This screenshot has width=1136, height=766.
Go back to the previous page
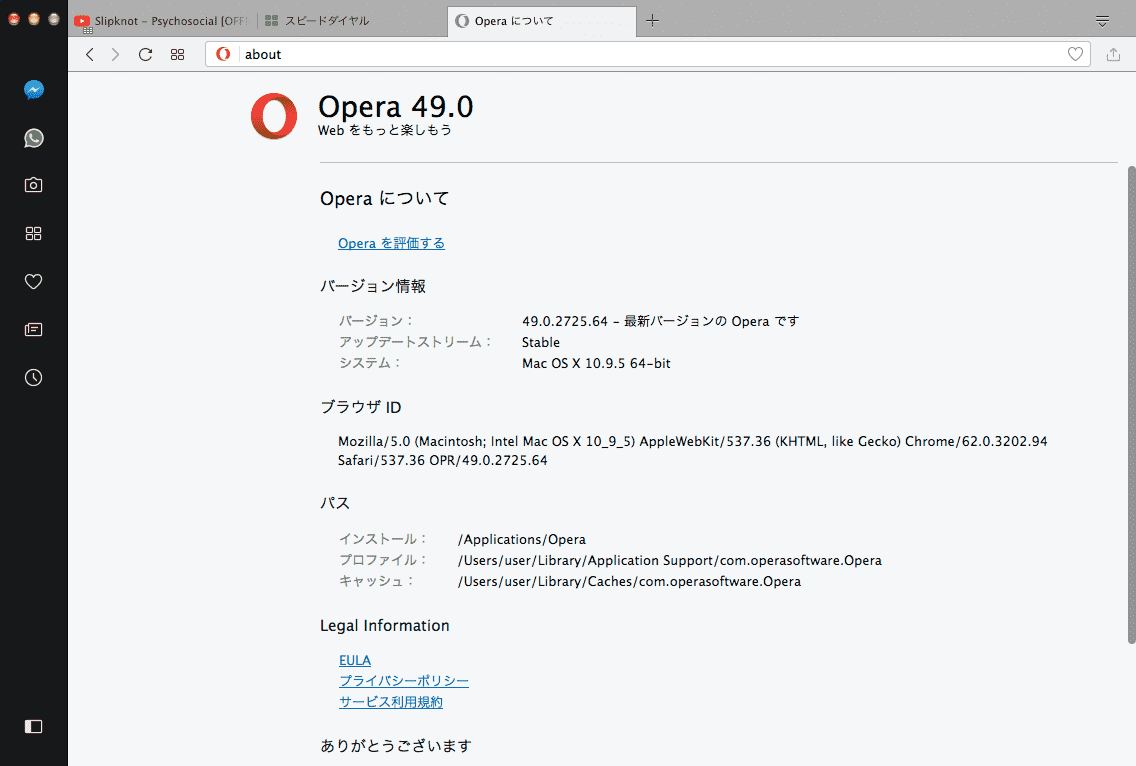point(90,54)
